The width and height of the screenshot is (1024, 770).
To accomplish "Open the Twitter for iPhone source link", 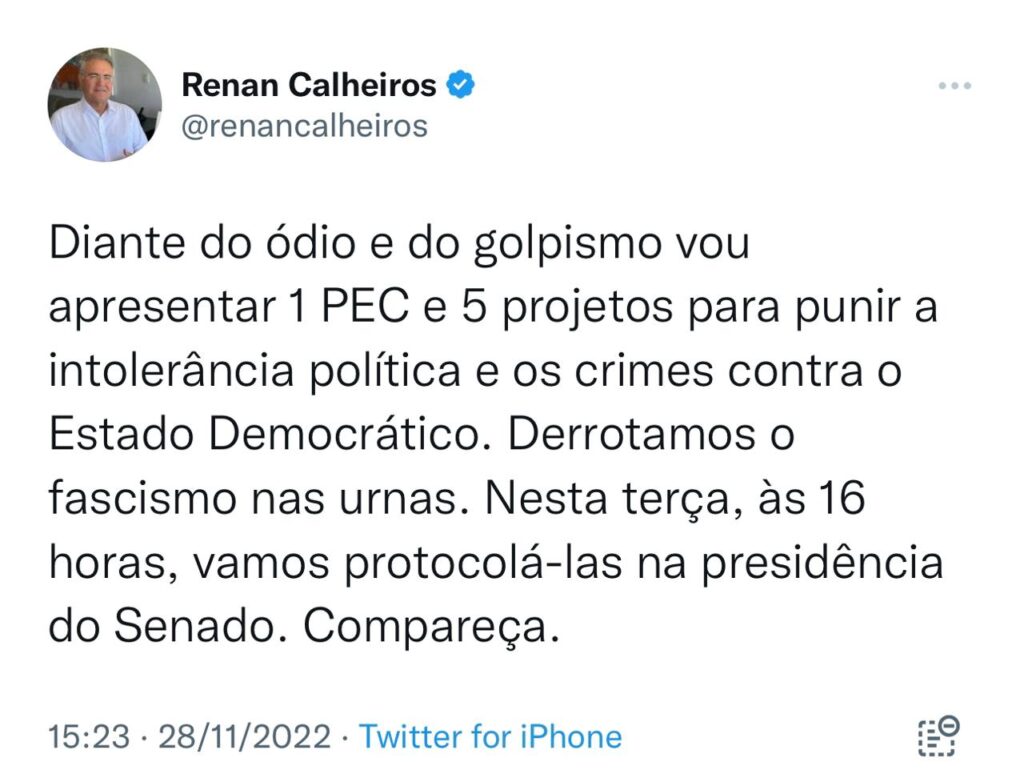I will (x=490, y=738).
